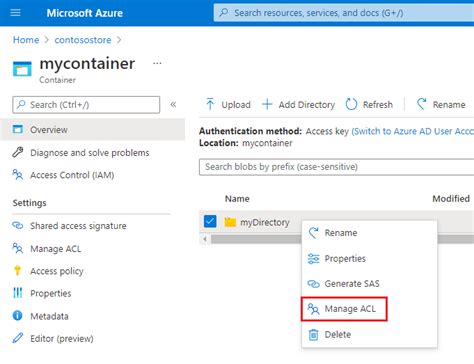Select Overview in the sidebar

click(x=93, y=129)
